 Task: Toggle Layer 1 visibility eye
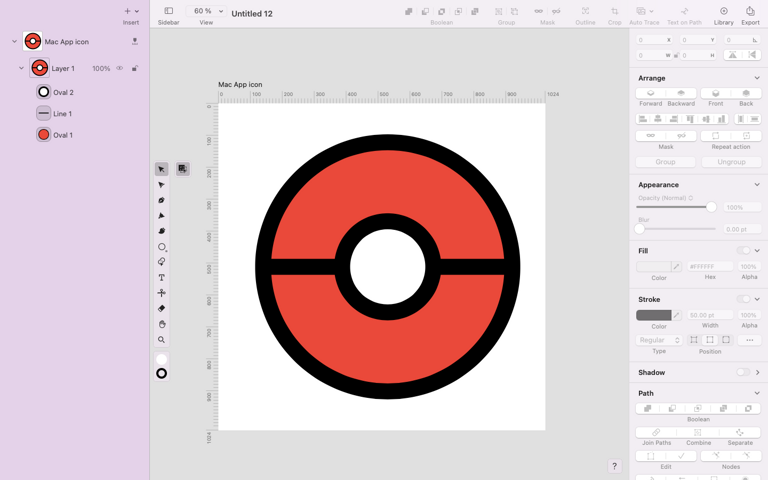[x=120, y=69]
